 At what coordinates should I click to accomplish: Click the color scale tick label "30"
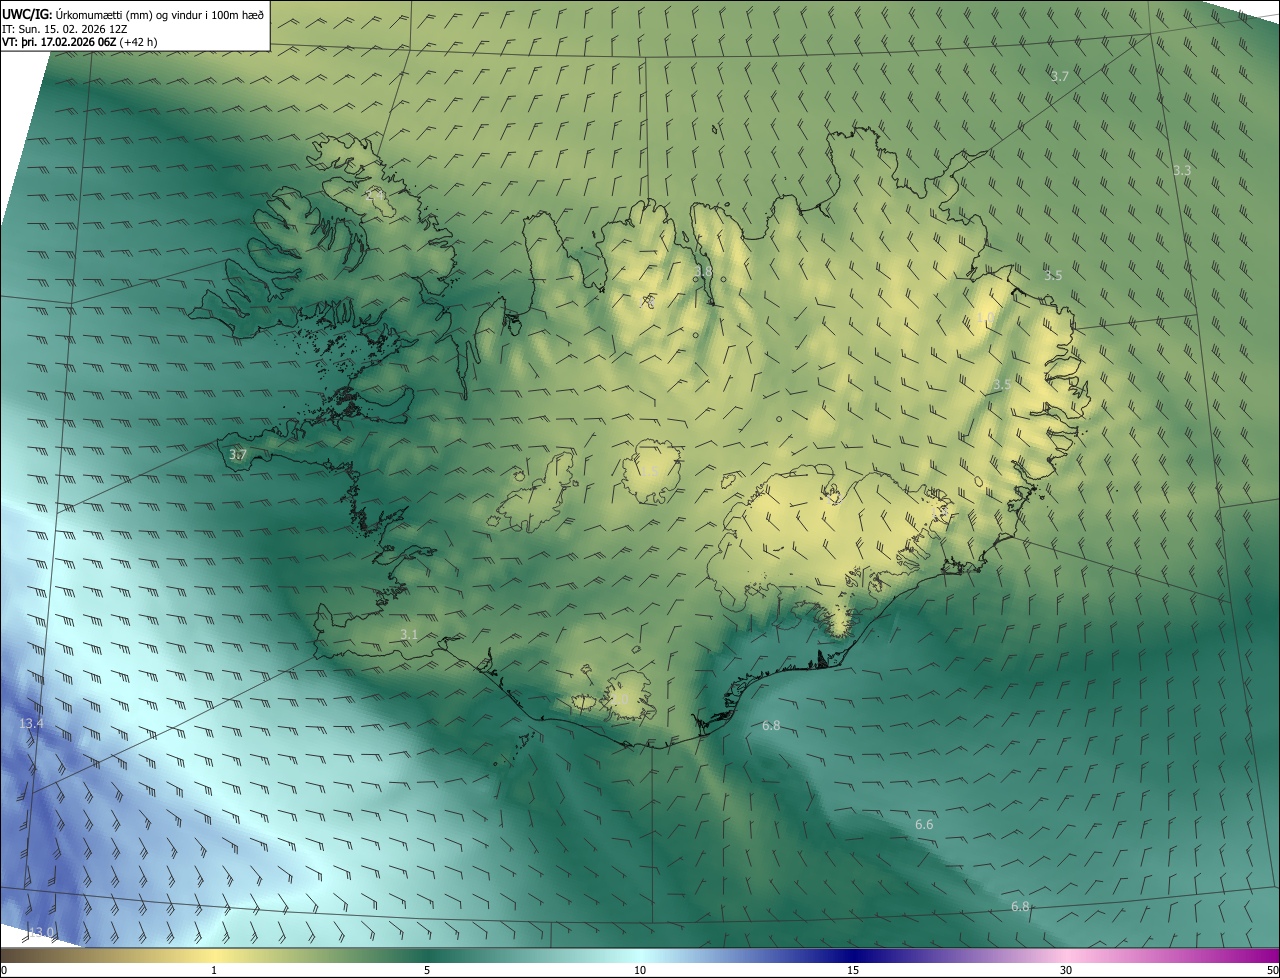click(x=1066, y=970)
